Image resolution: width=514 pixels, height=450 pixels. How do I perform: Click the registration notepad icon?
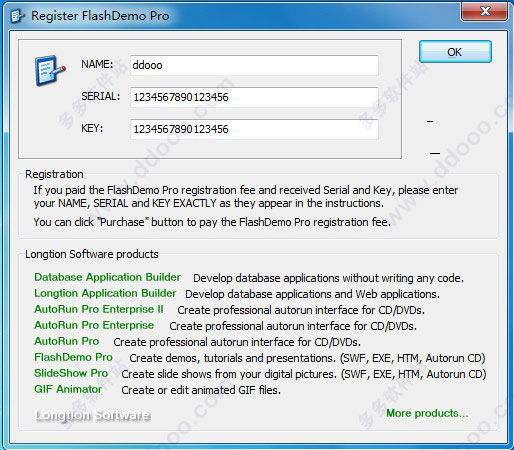(x=50, y=71)
